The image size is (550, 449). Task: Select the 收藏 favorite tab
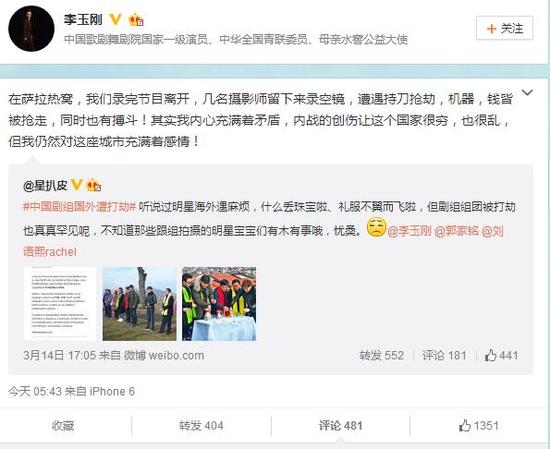point(63,426)
